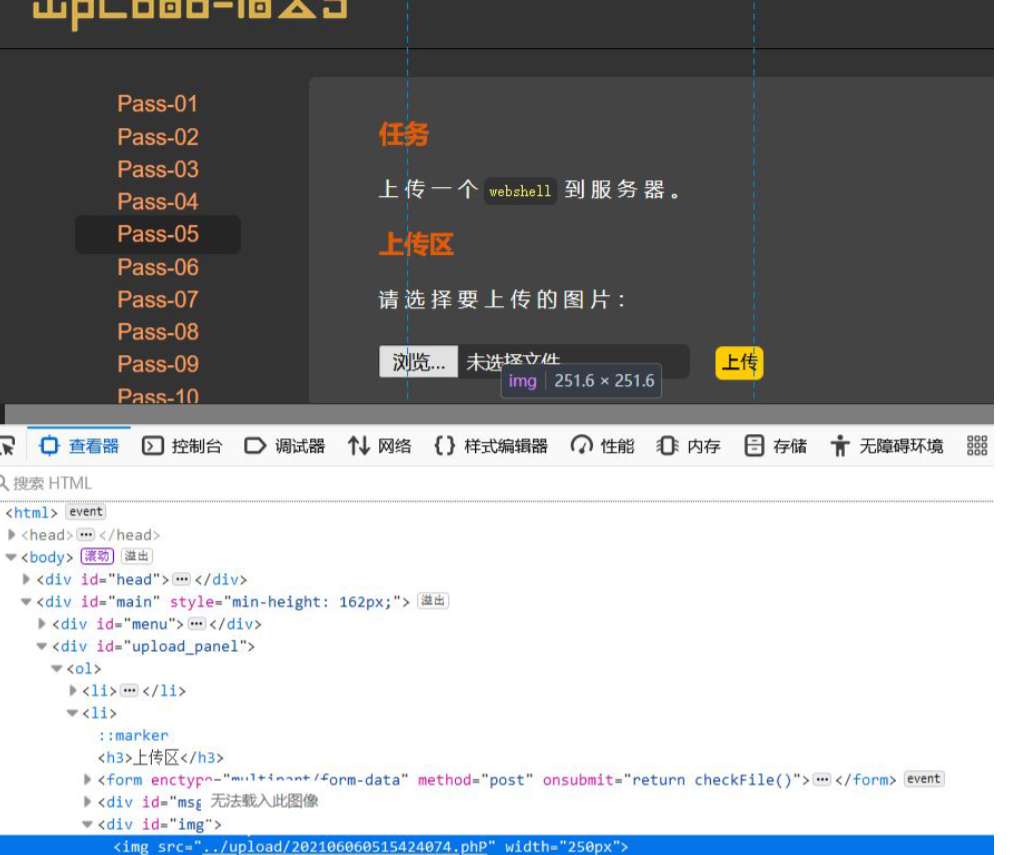Image resolution: width=1014 pixels, height=855 pixels.
Task: Open the 样式编辑器 style editor
Action: click(491, 446)
